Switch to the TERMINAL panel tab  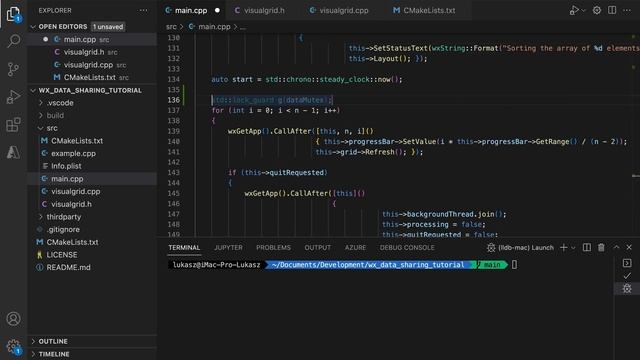[x=184, y=247]
